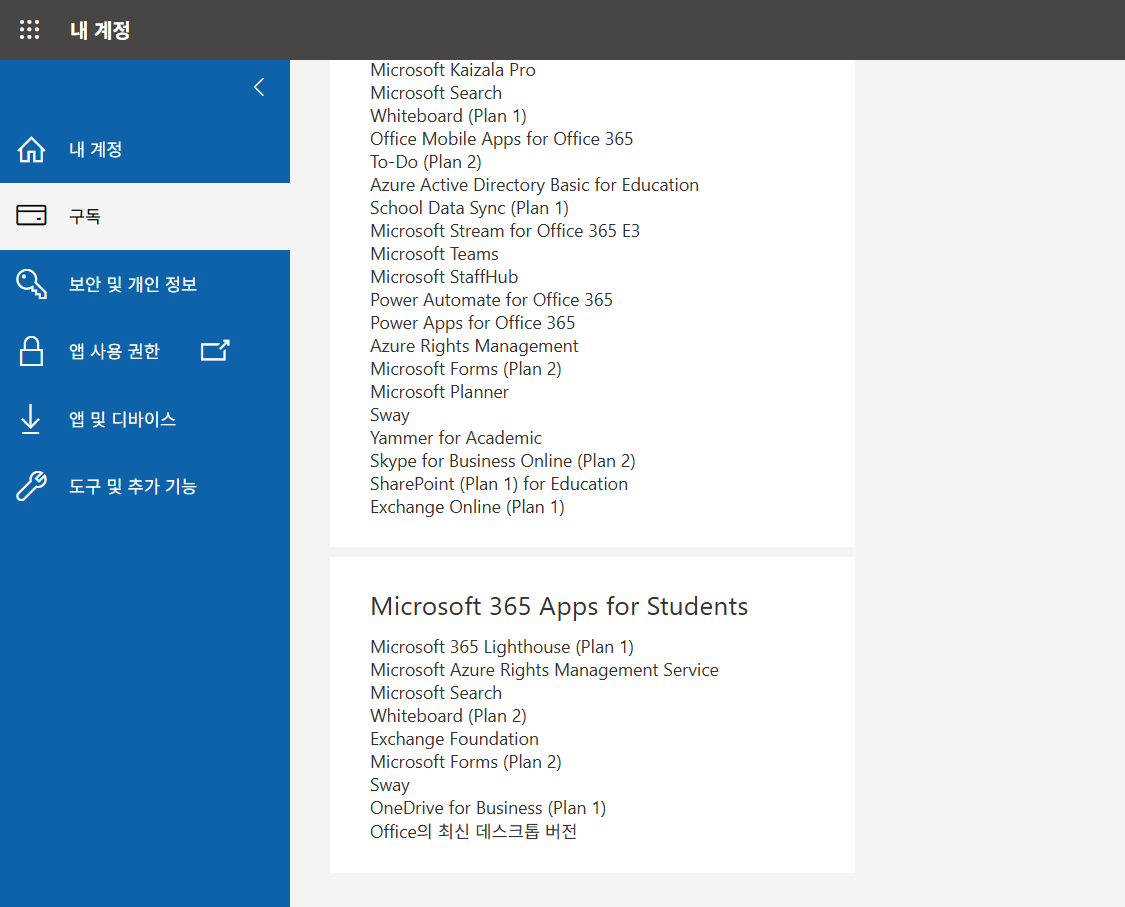Click OneDrive for Business (Plan 1)
Viewport: 1125px width, 907px height.
pos(488,807)
